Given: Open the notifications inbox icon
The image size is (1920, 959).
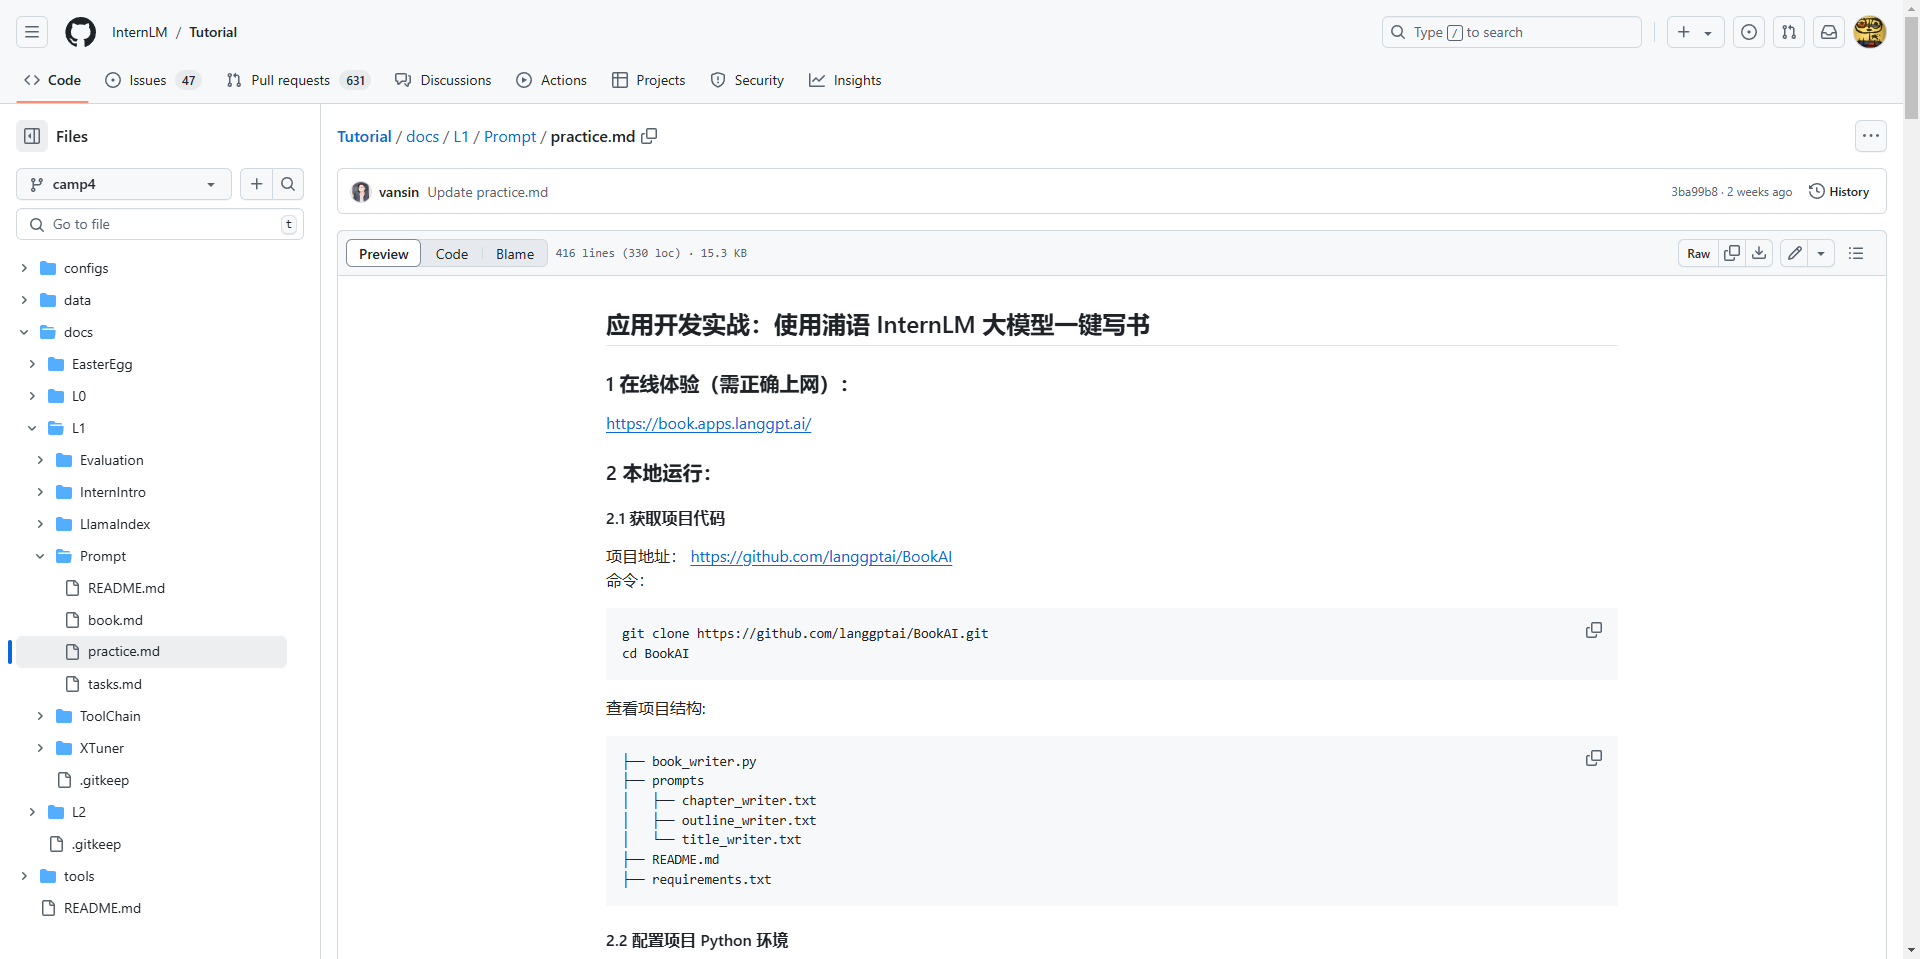Looking at the screenshot, I should 1829,32.
